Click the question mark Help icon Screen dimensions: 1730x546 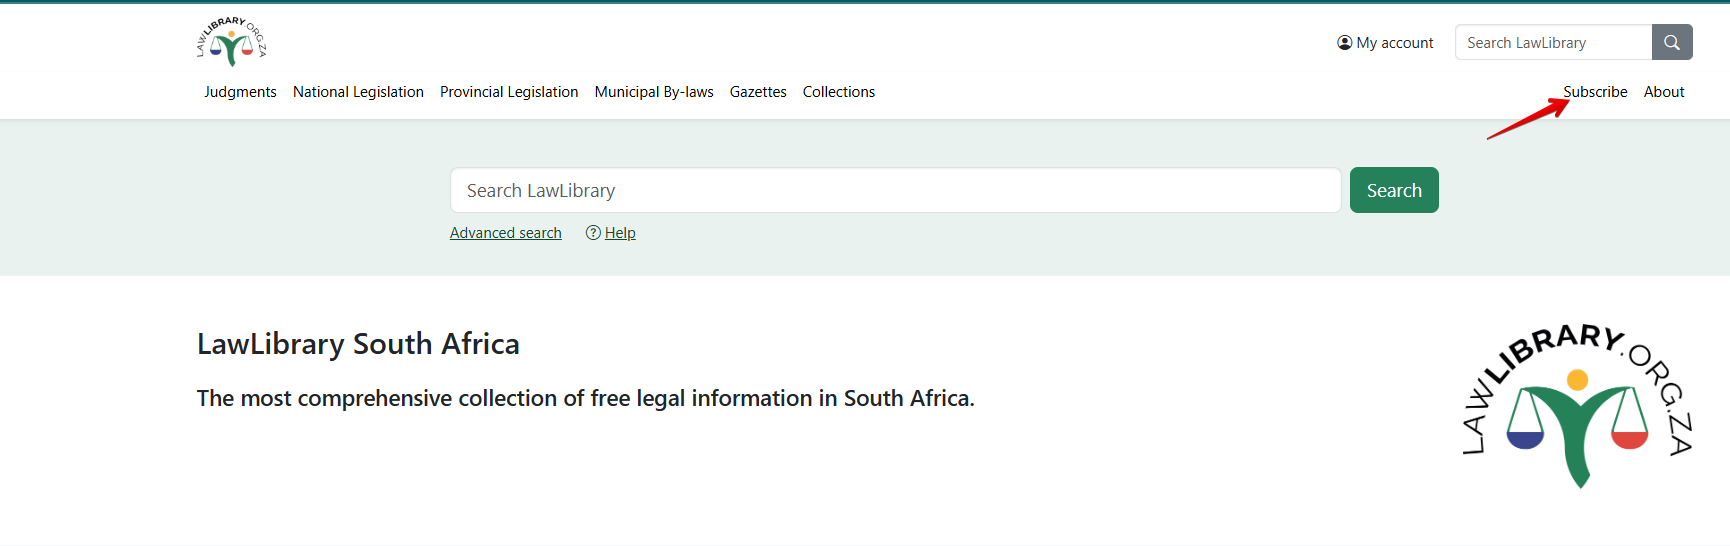click(x=593, y=233)
